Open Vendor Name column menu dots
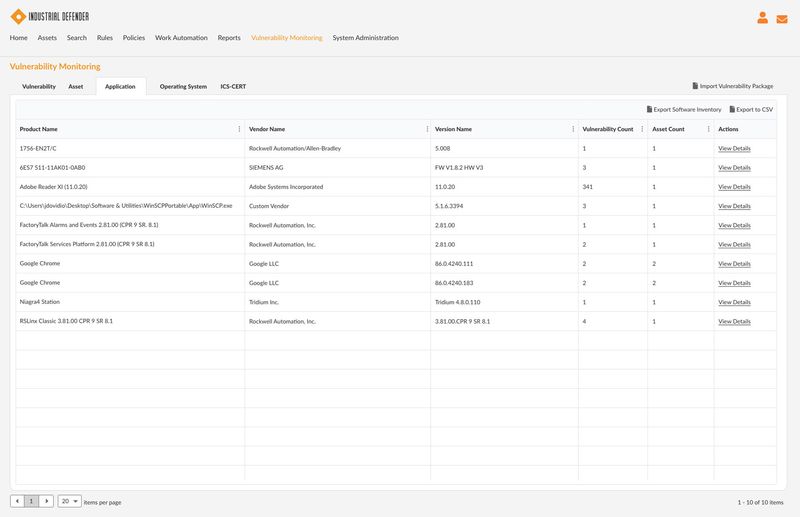Viewport: 800px width, 517px height. [x=427, y=129]
